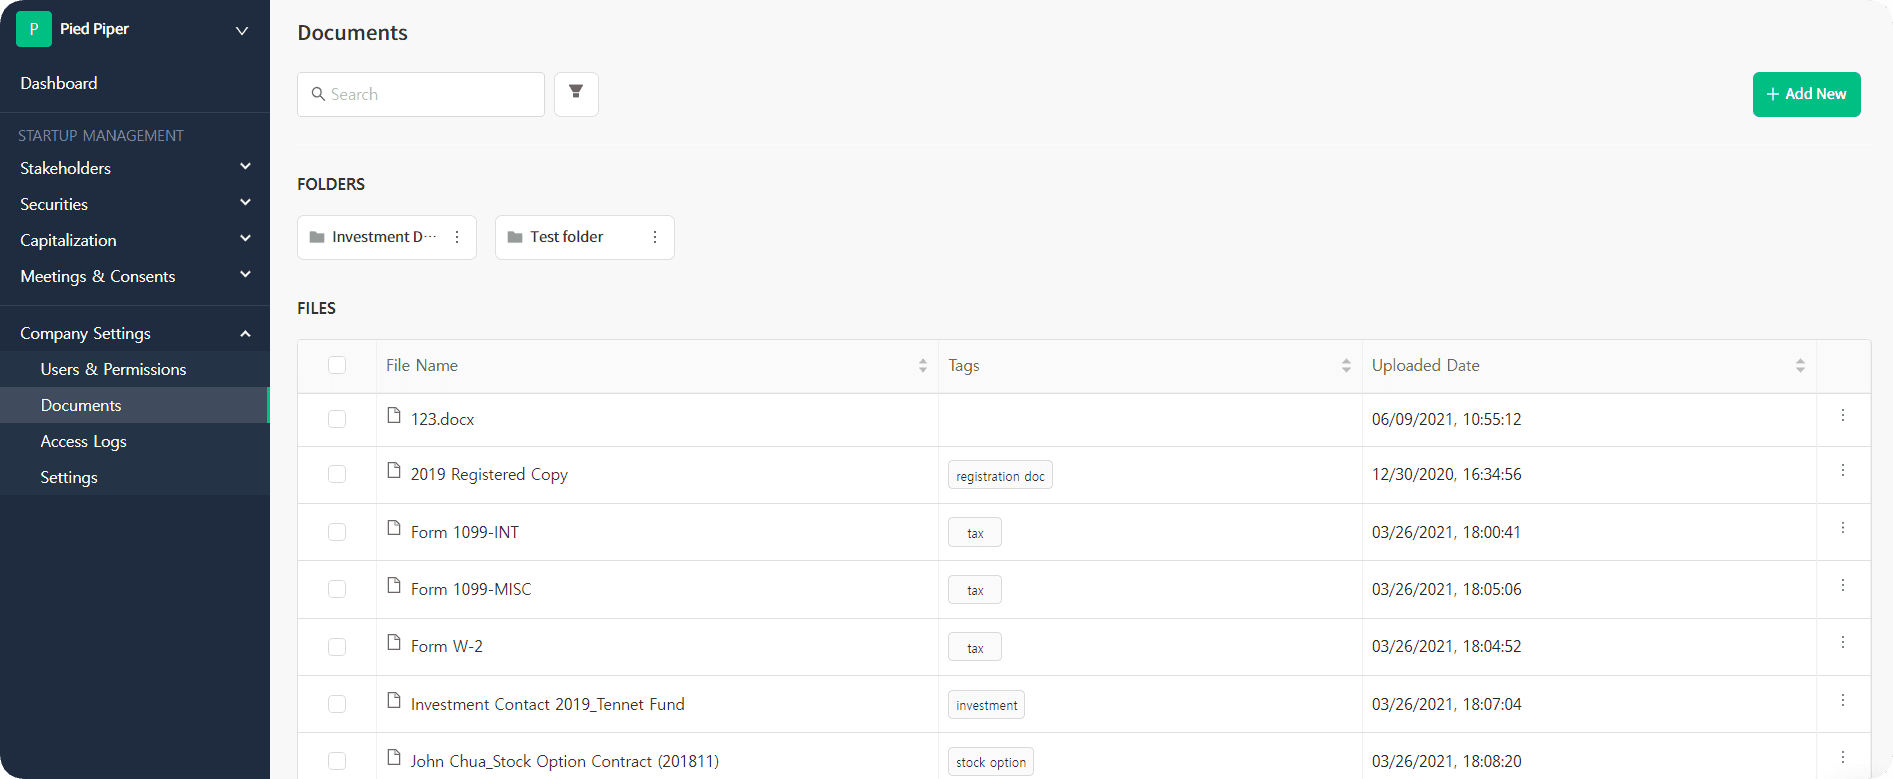The height and width of the screenshot is (779, 1893).
Task: Click file icon beside Form 1099-INT
Action: click(394, 528)
